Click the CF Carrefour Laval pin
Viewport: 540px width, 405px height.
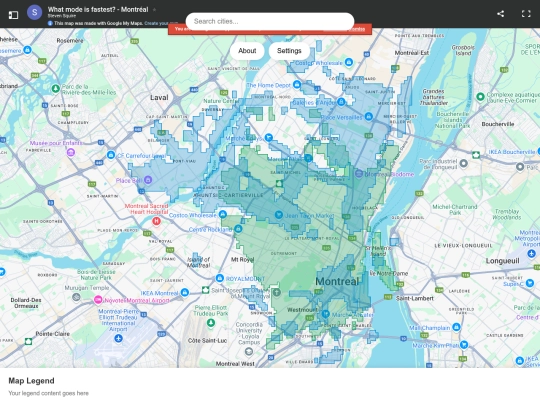111,155
